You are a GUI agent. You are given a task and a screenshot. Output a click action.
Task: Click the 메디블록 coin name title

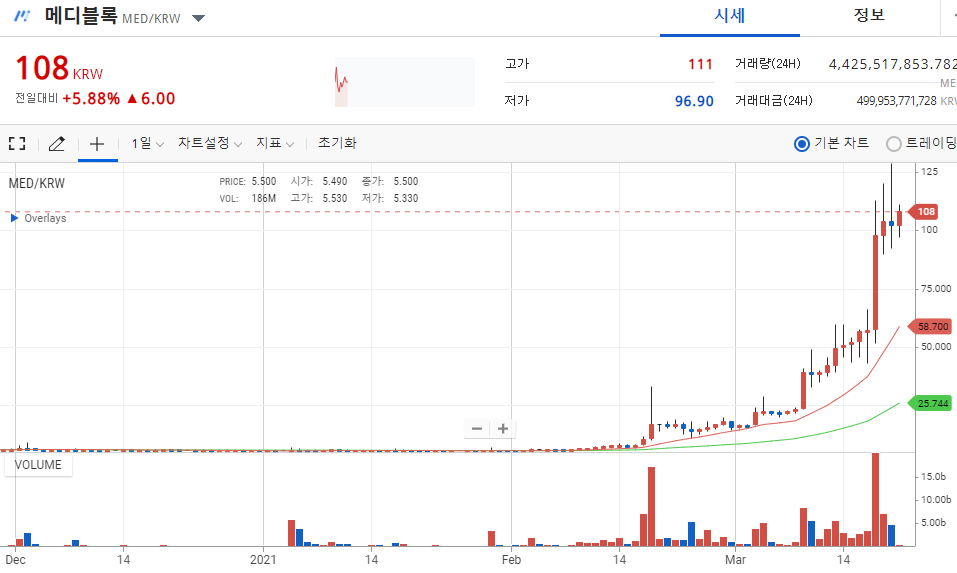click(81, 15)
